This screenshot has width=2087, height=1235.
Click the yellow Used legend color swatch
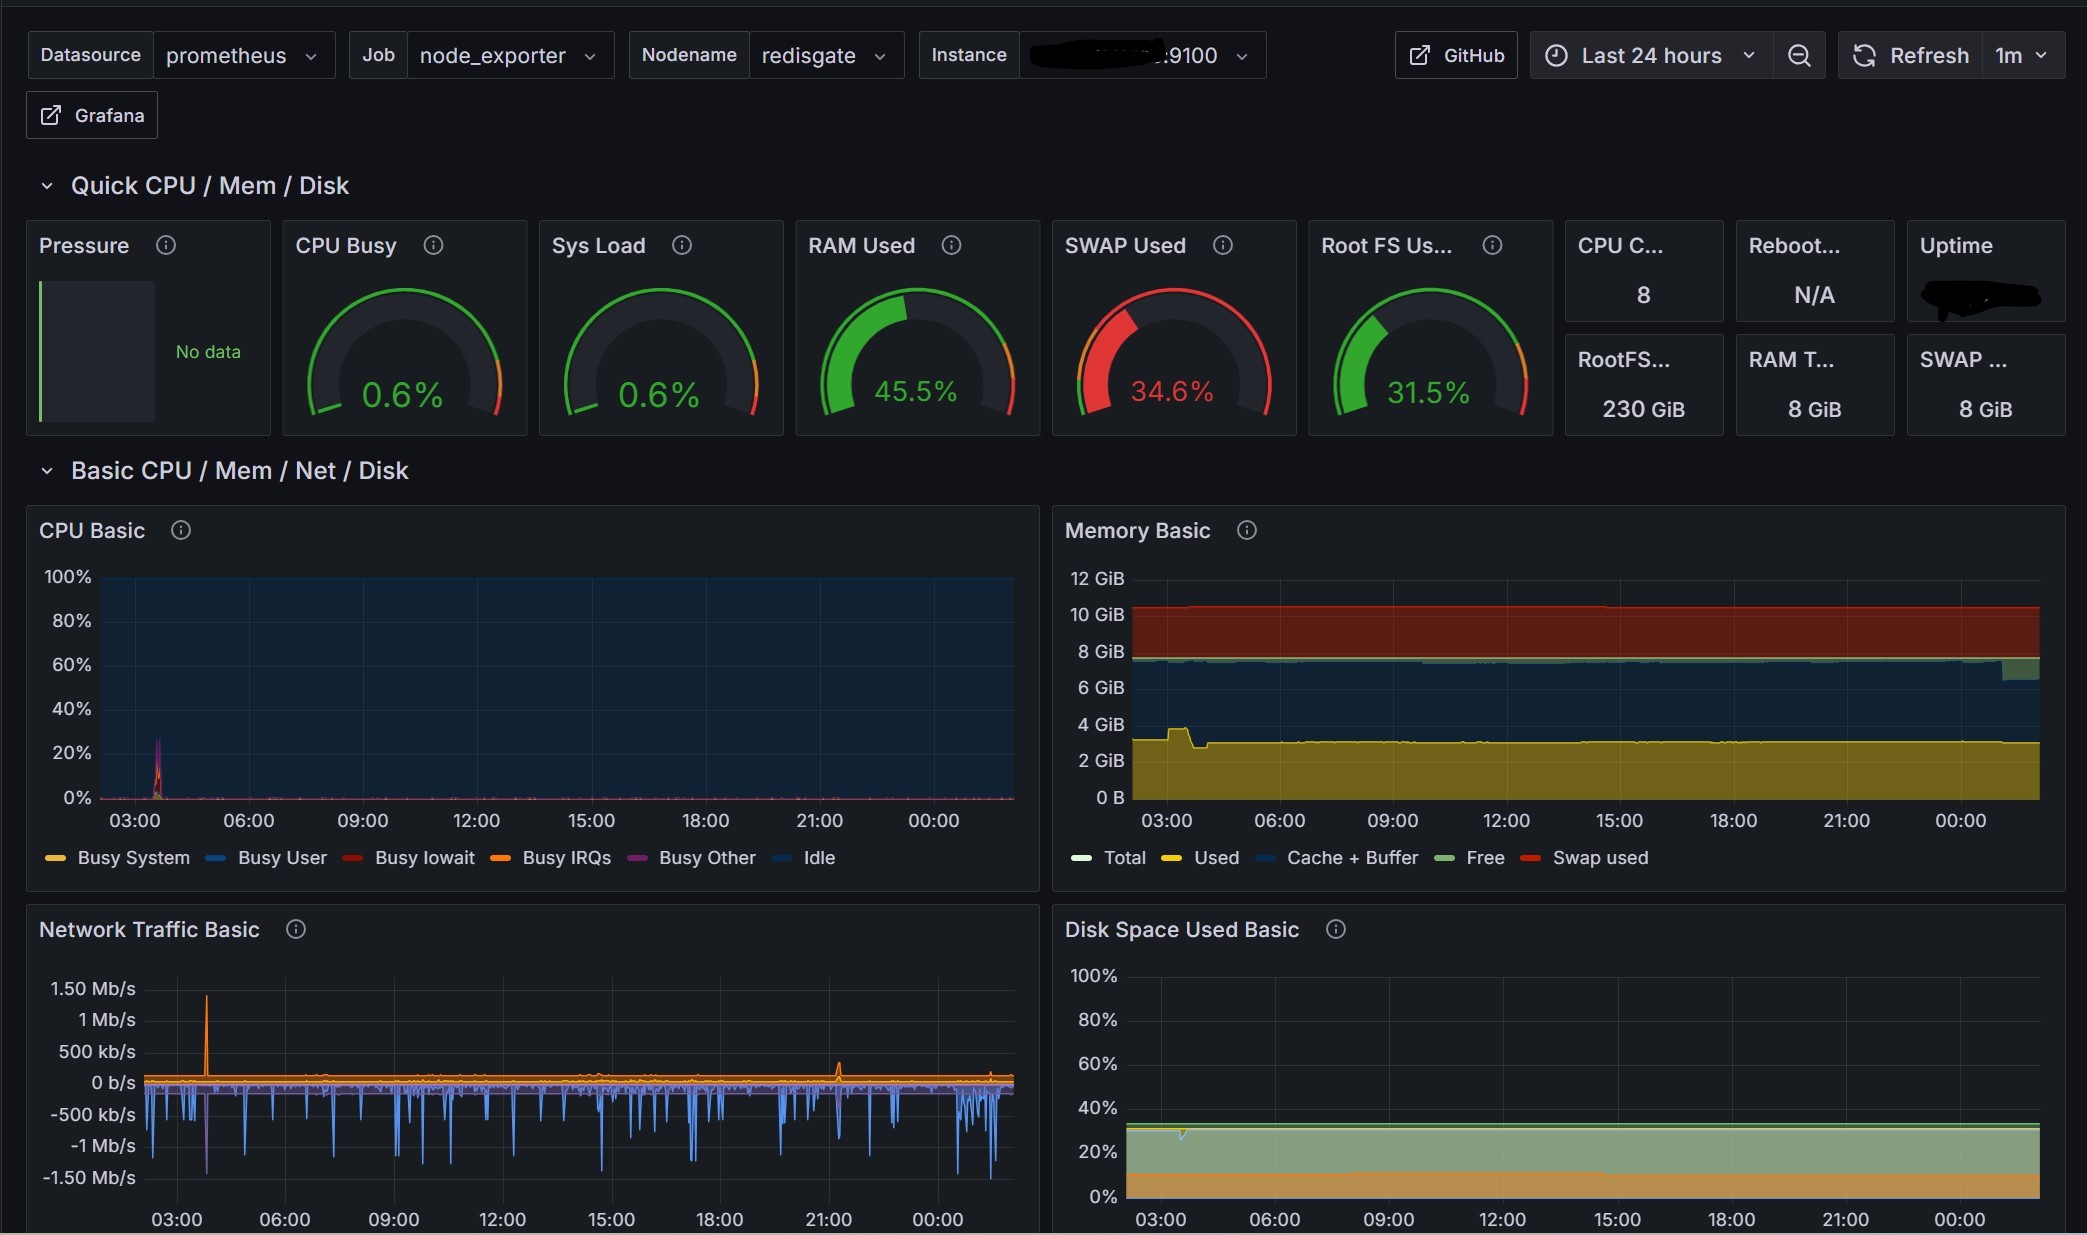point(1171,858)
